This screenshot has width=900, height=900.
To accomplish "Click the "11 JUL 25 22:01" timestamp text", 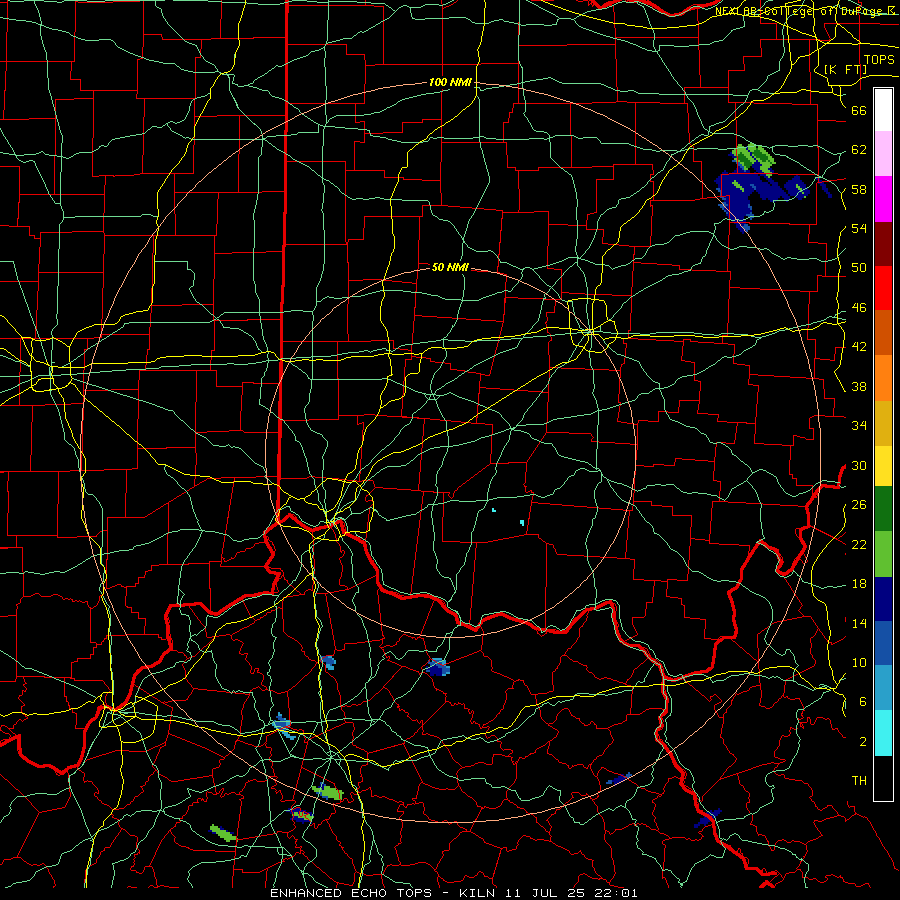I will tap(572, 893).
